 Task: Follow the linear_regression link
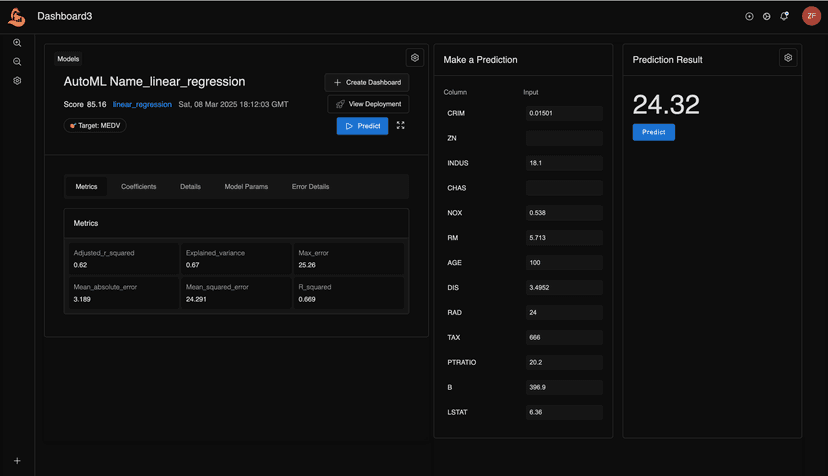[142, 104]
